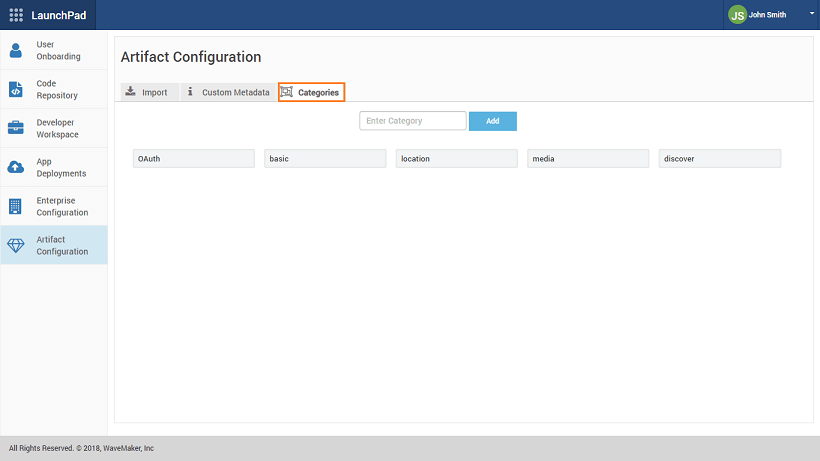Click the User Onboarding person icon
The width and height of the screenshot is (820, 461).
tap(15, 50)
